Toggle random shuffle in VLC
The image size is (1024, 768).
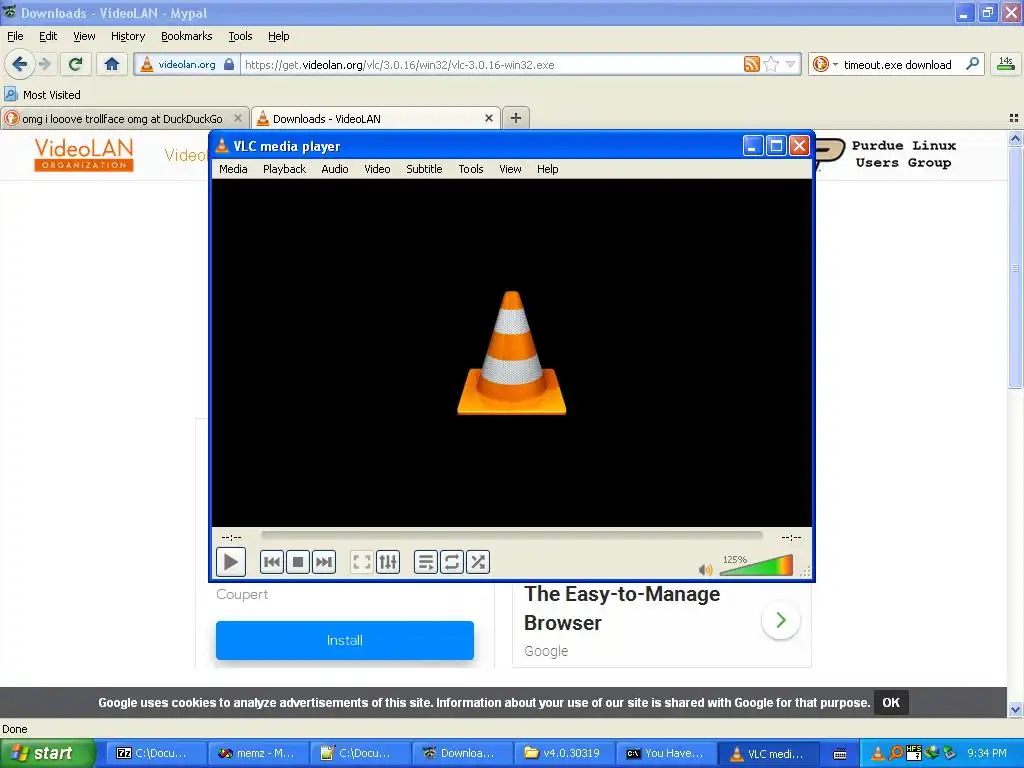pyautogui.click(x=478, y=562)
